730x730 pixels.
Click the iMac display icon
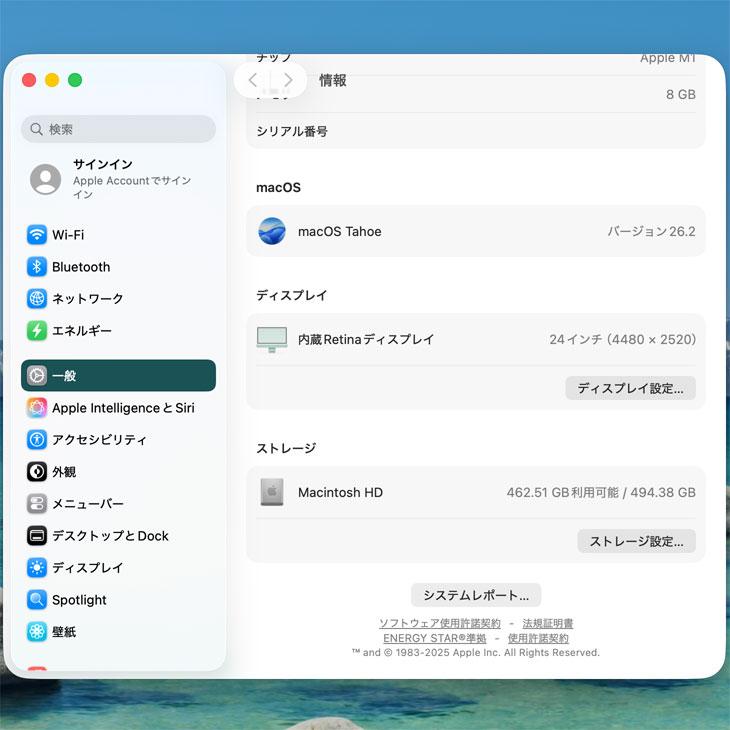[272, 339]
